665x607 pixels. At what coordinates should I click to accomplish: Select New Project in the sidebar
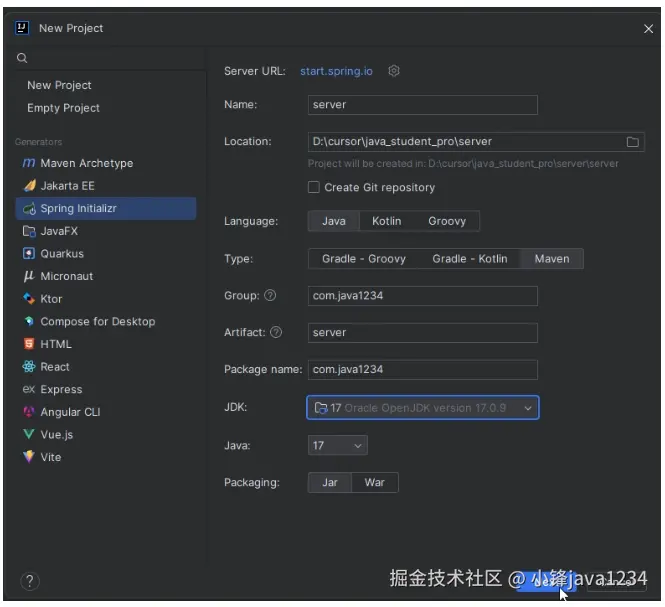59,85
